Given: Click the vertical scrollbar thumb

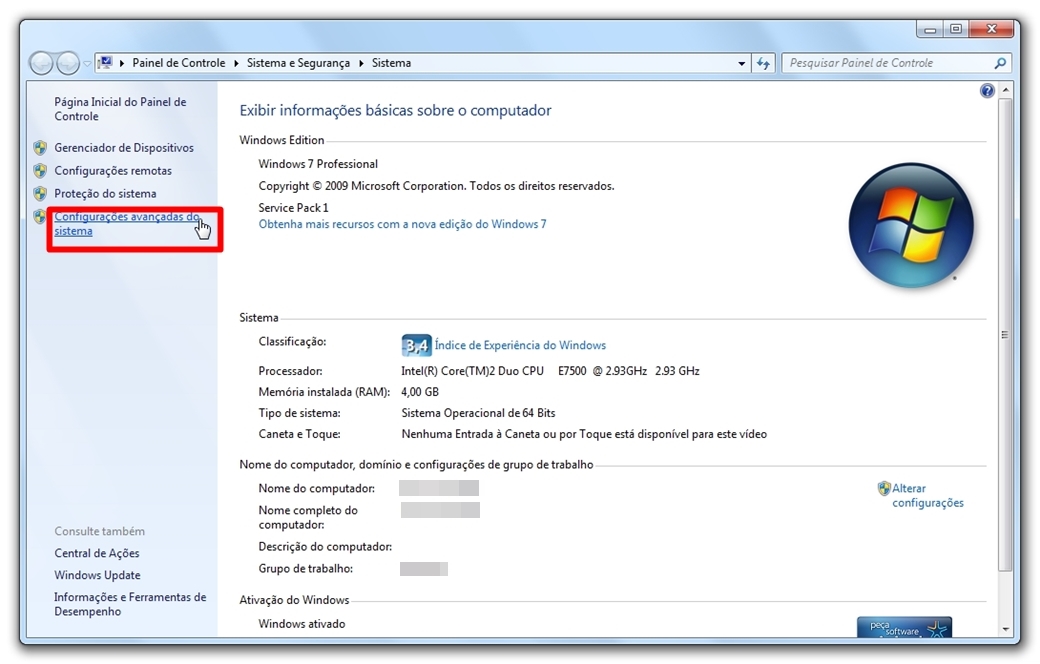Looking at the screenshot, I should (x=1006, y=334).
